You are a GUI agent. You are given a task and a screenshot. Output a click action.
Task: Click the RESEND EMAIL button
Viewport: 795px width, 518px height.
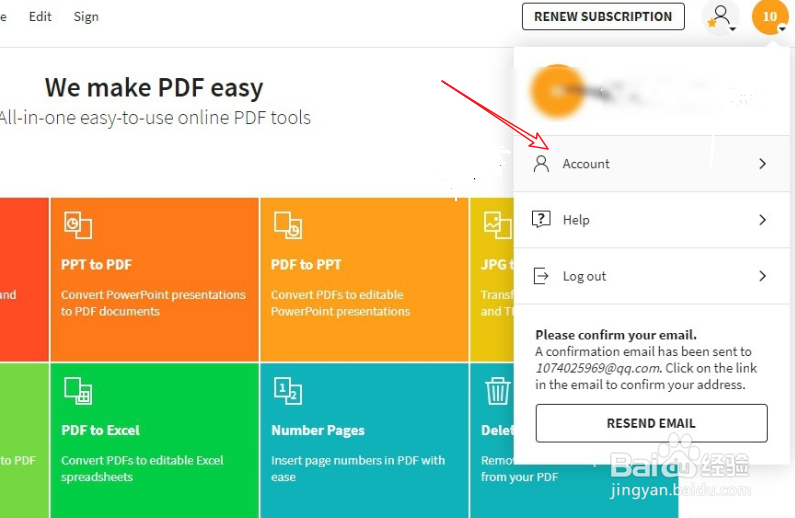[652, 423]
